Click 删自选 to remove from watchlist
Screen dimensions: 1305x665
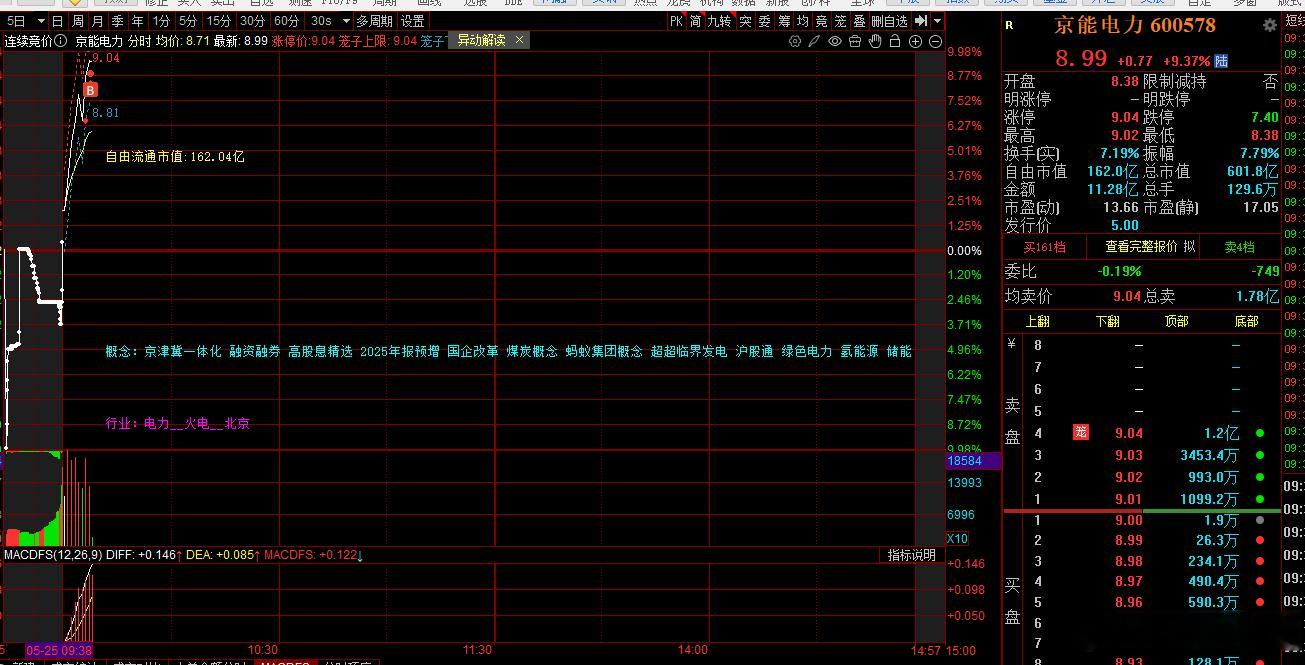coord(890,21)
